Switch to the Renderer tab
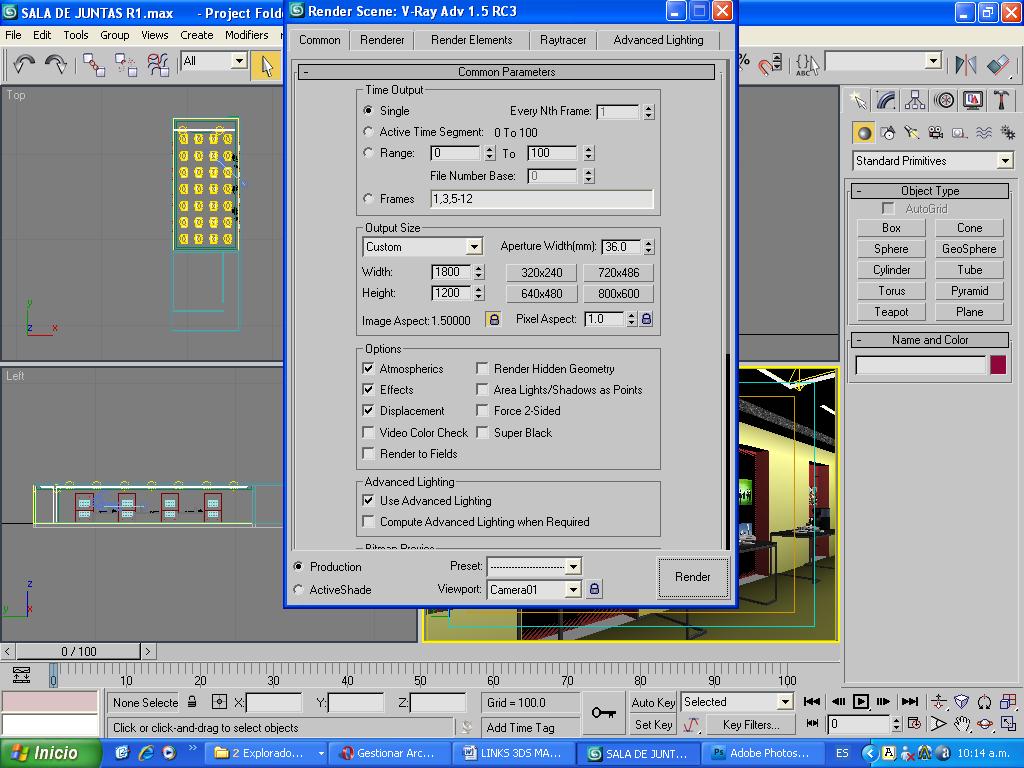Viewport: 1024px width, 768px height. [x=382, y=40]
